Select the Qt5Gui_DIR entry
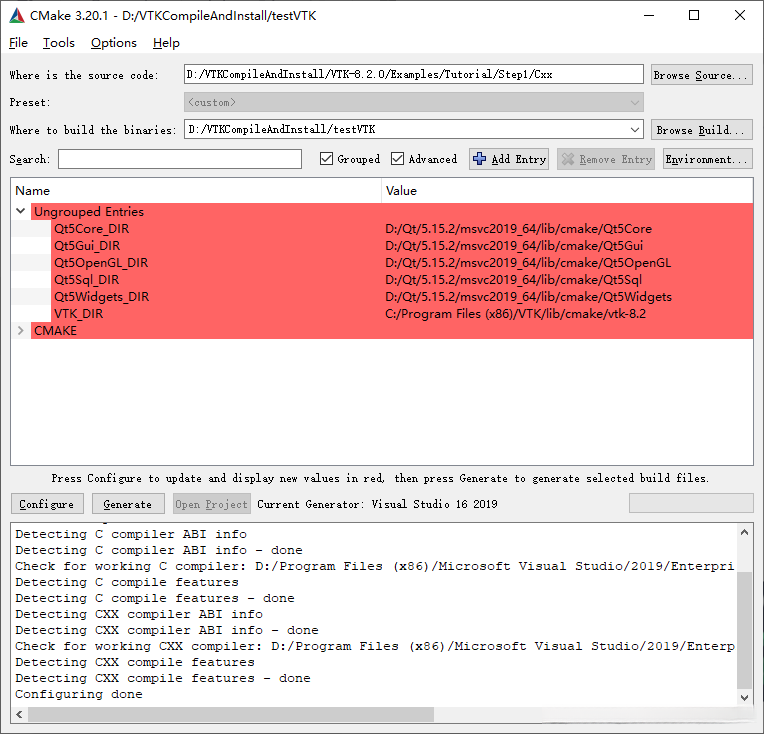This screenshot has width=764, height=734. pos(87,246)
